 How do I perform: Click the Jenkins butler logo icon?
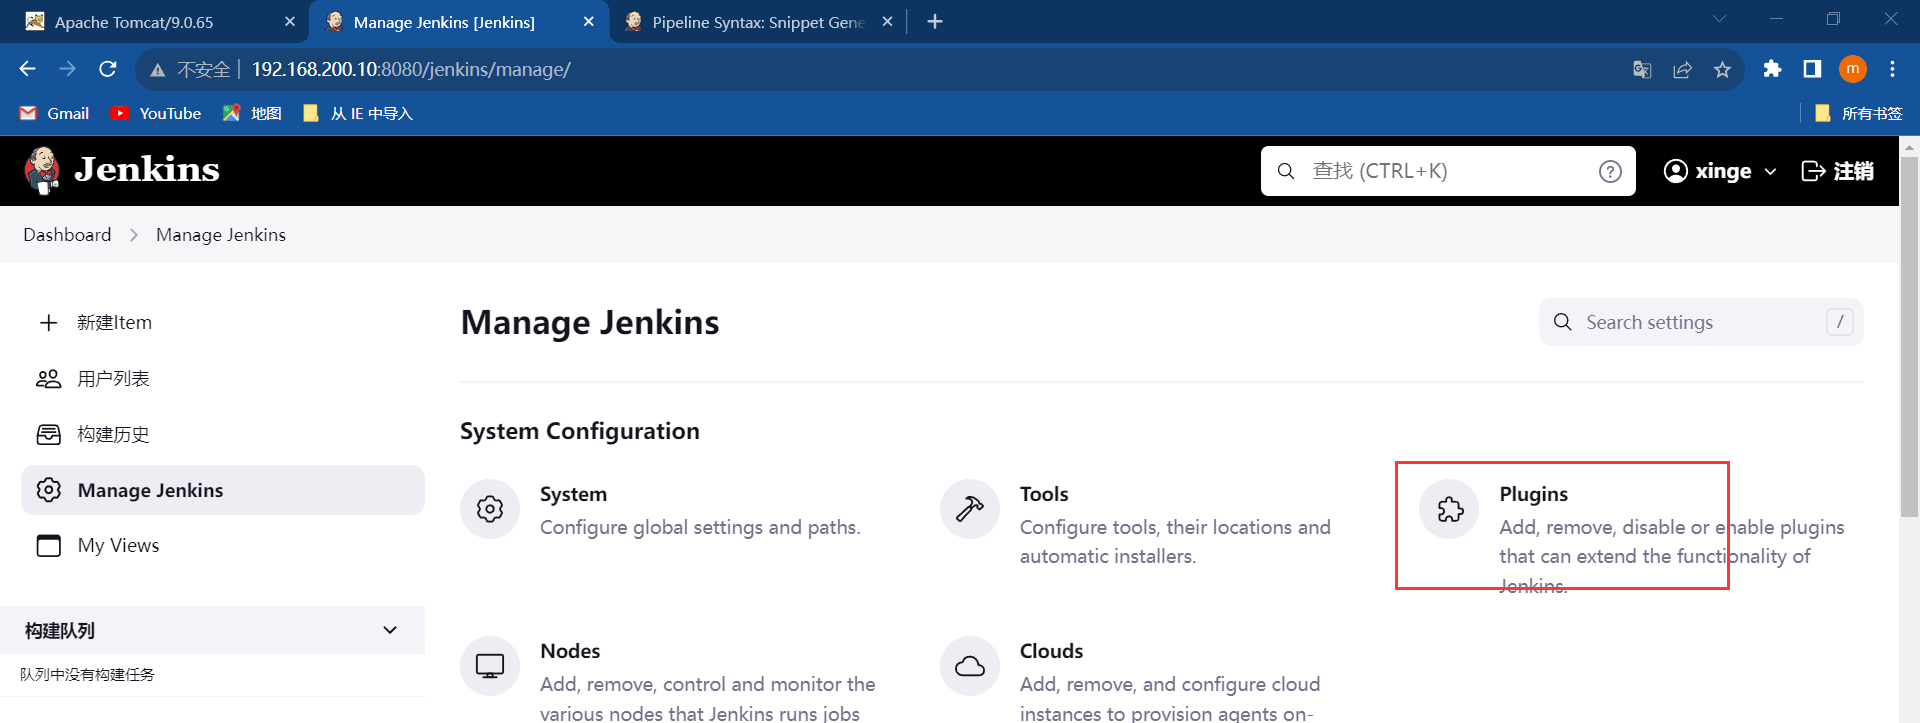pos(42,170)
